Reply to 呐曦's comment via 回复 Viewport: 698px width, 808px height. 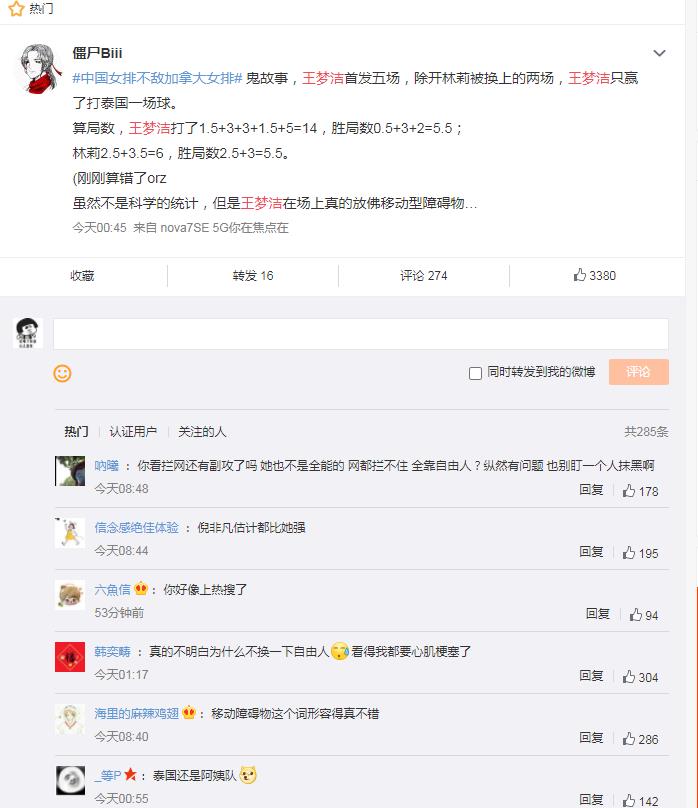(x=591, y=490)
